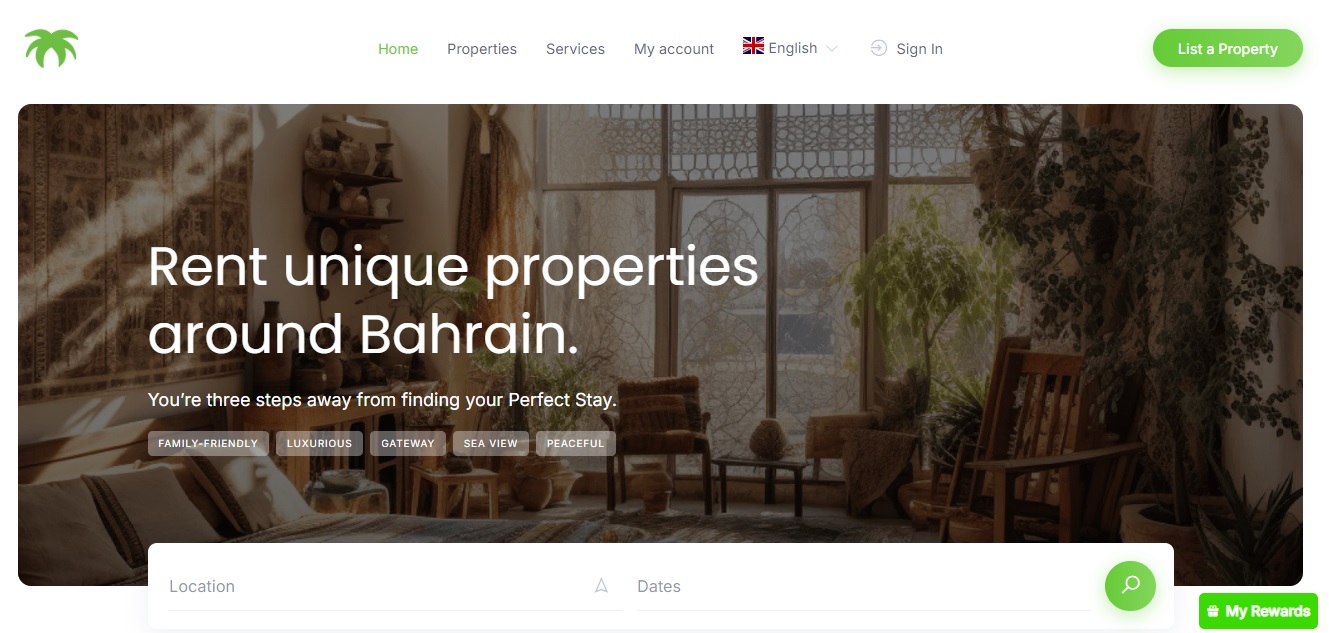Open the English language selector

click(x=790, y=48)
